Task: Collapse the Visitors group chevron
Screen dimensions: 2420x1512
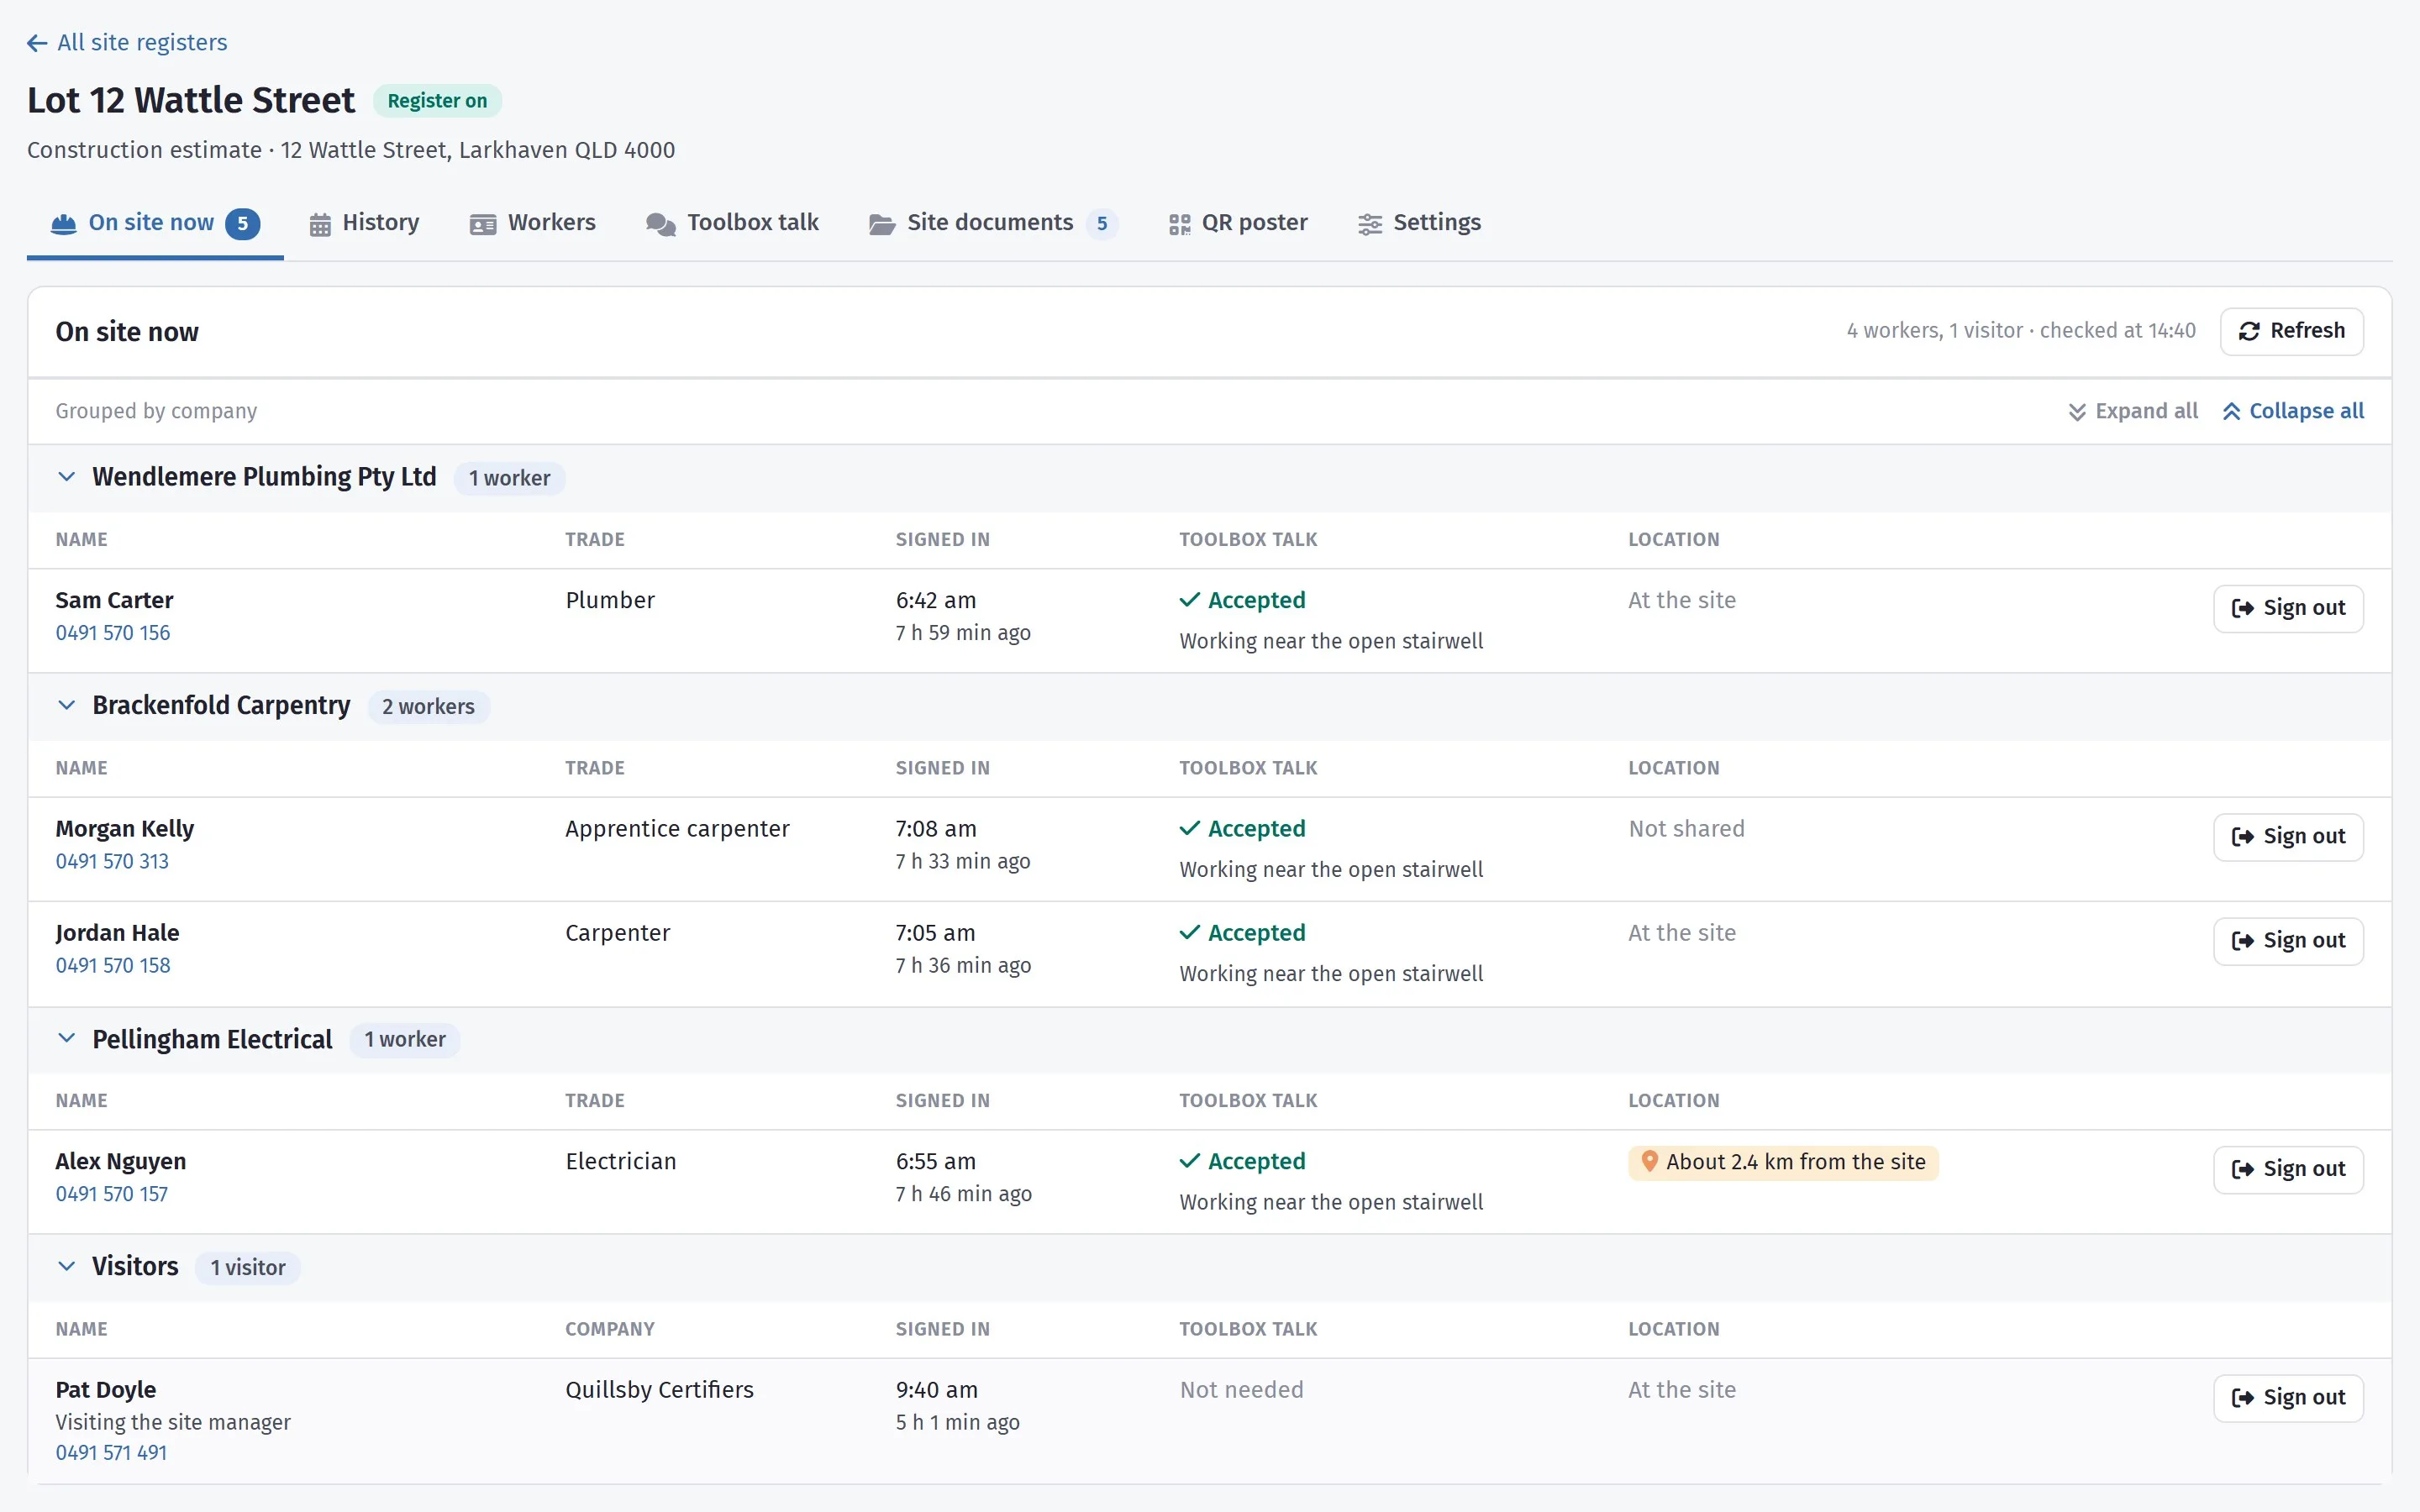Action: (66, 1266)
